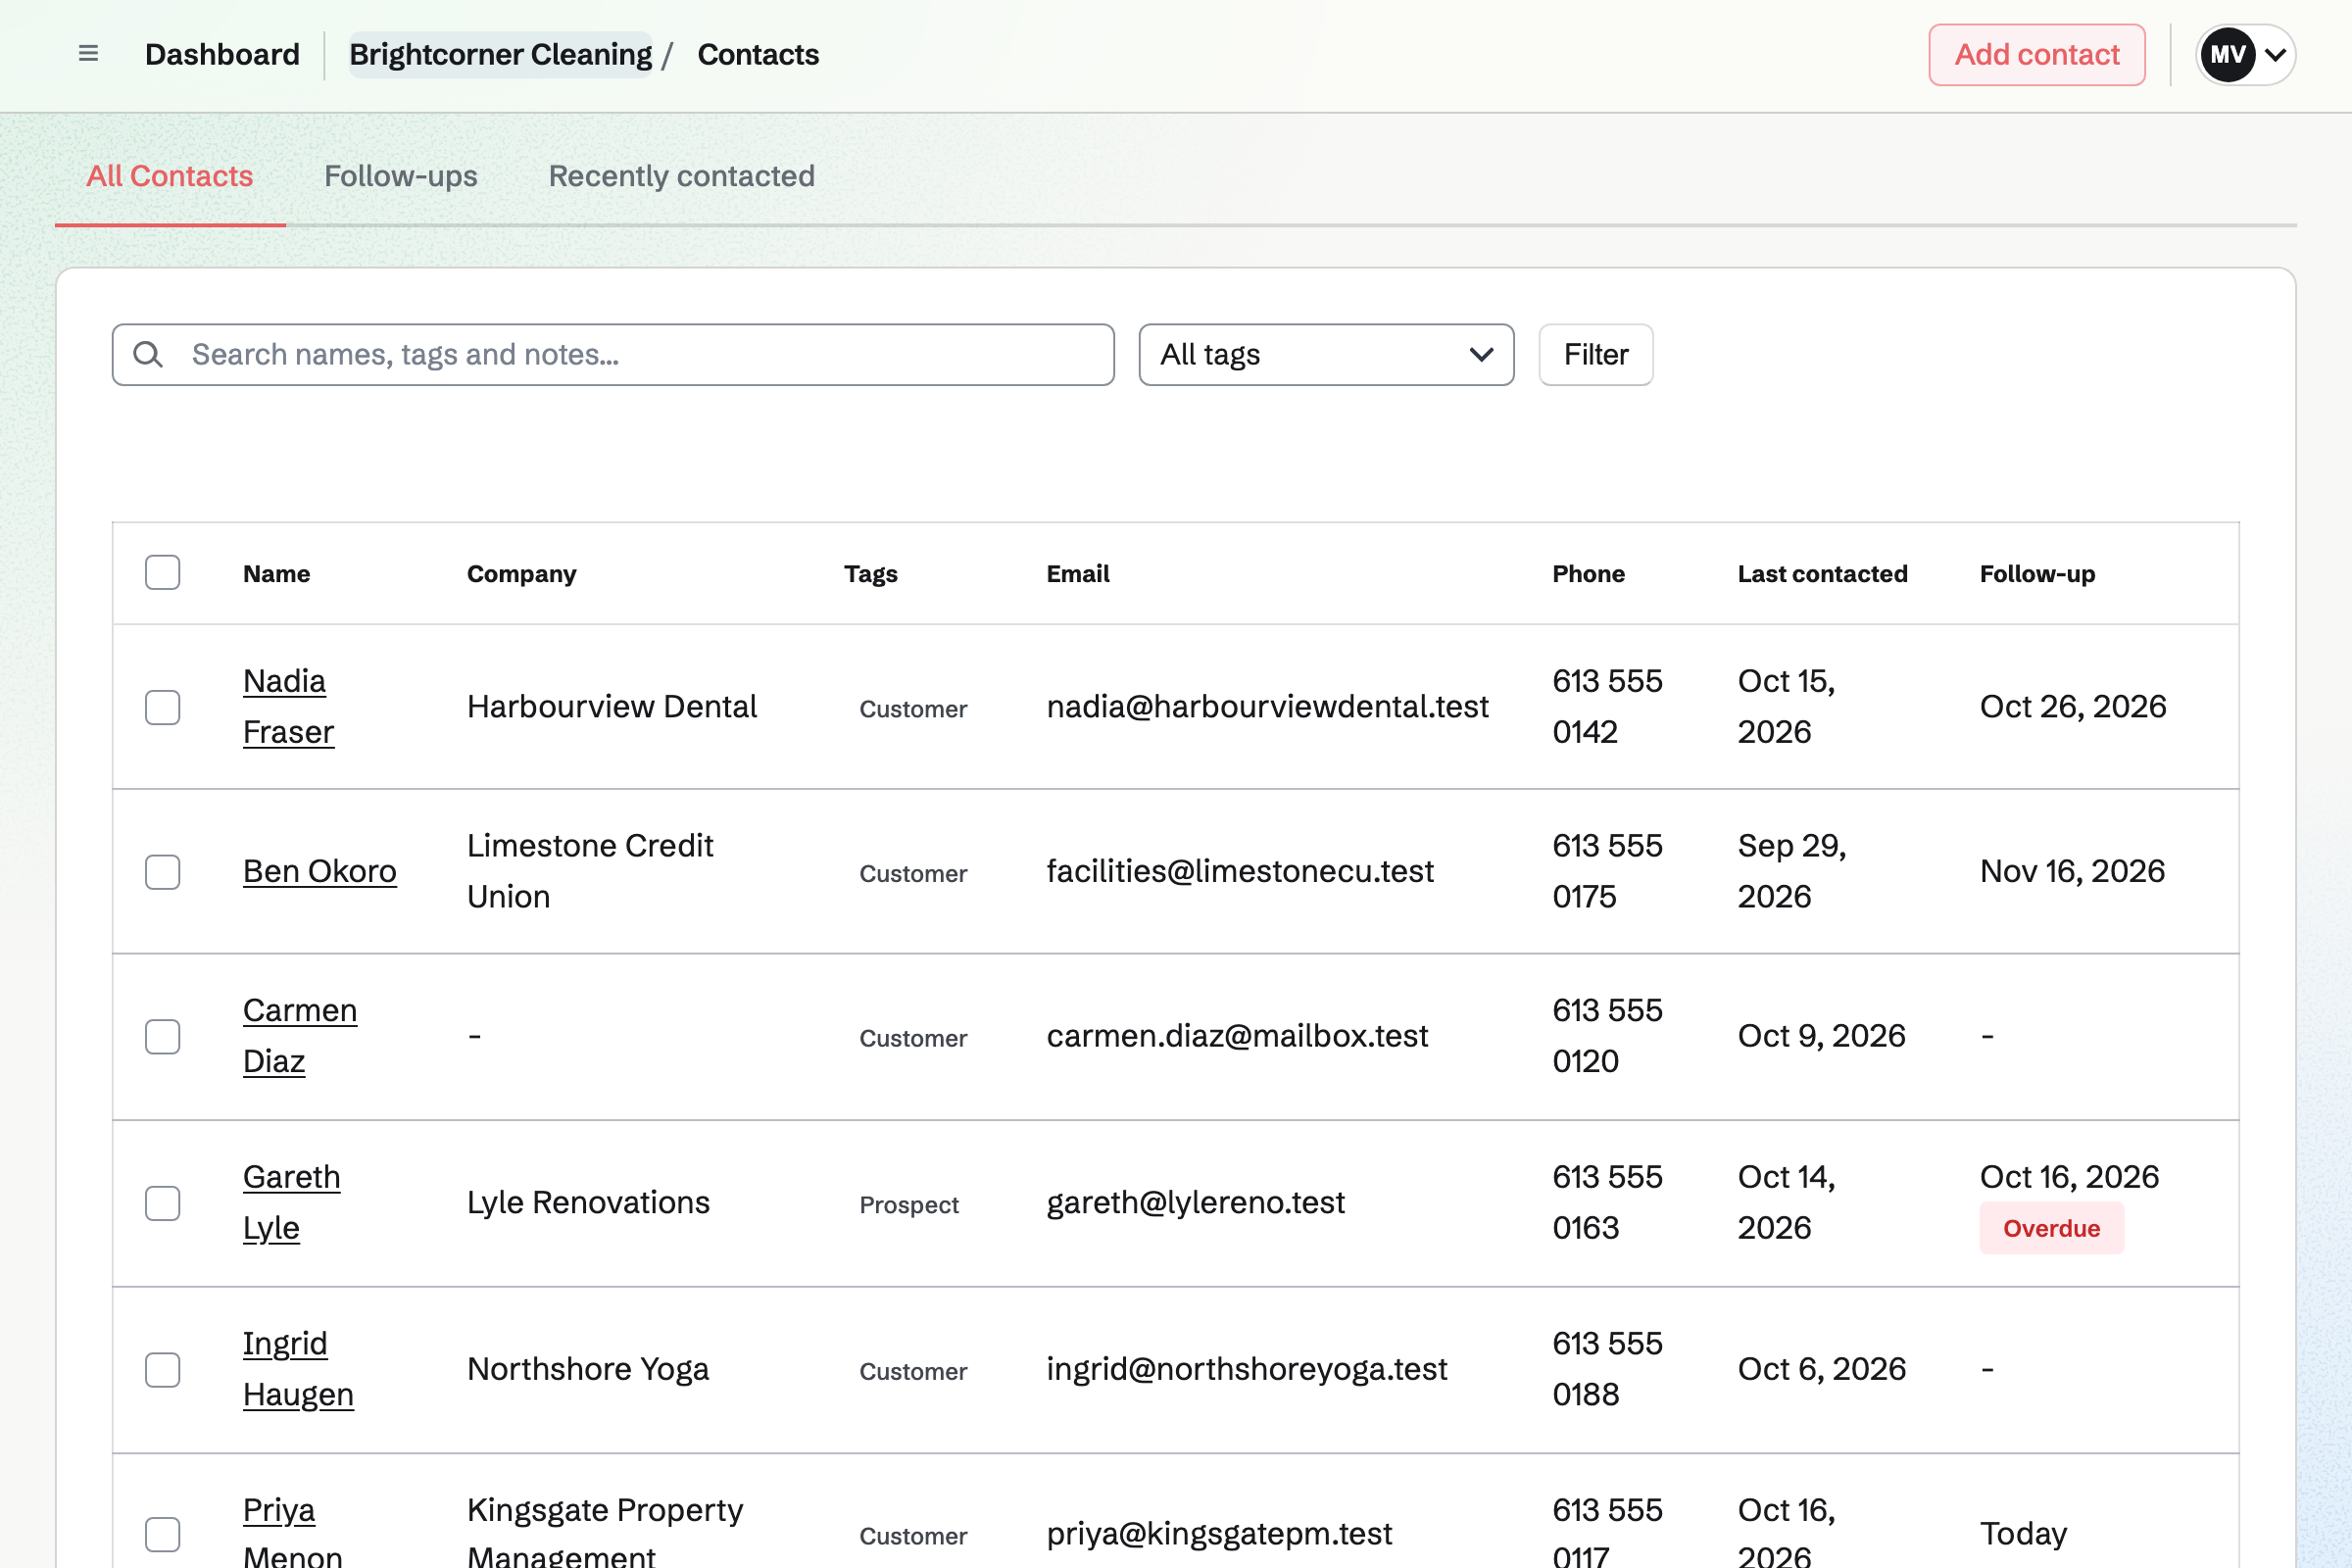
Task: Open Priya Menon's contact page
Action: [x=292, y=1533]
